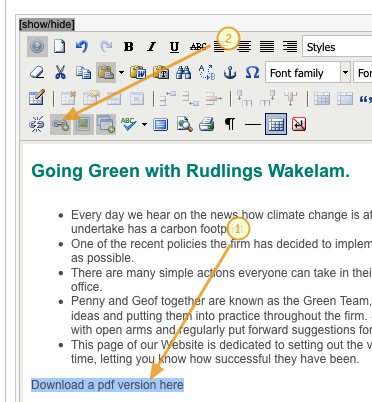Click the bullet starting 'There are many simple actions'
Viewport: 372px width, 402px height.
pyautogui.click(x=221, y=280)
